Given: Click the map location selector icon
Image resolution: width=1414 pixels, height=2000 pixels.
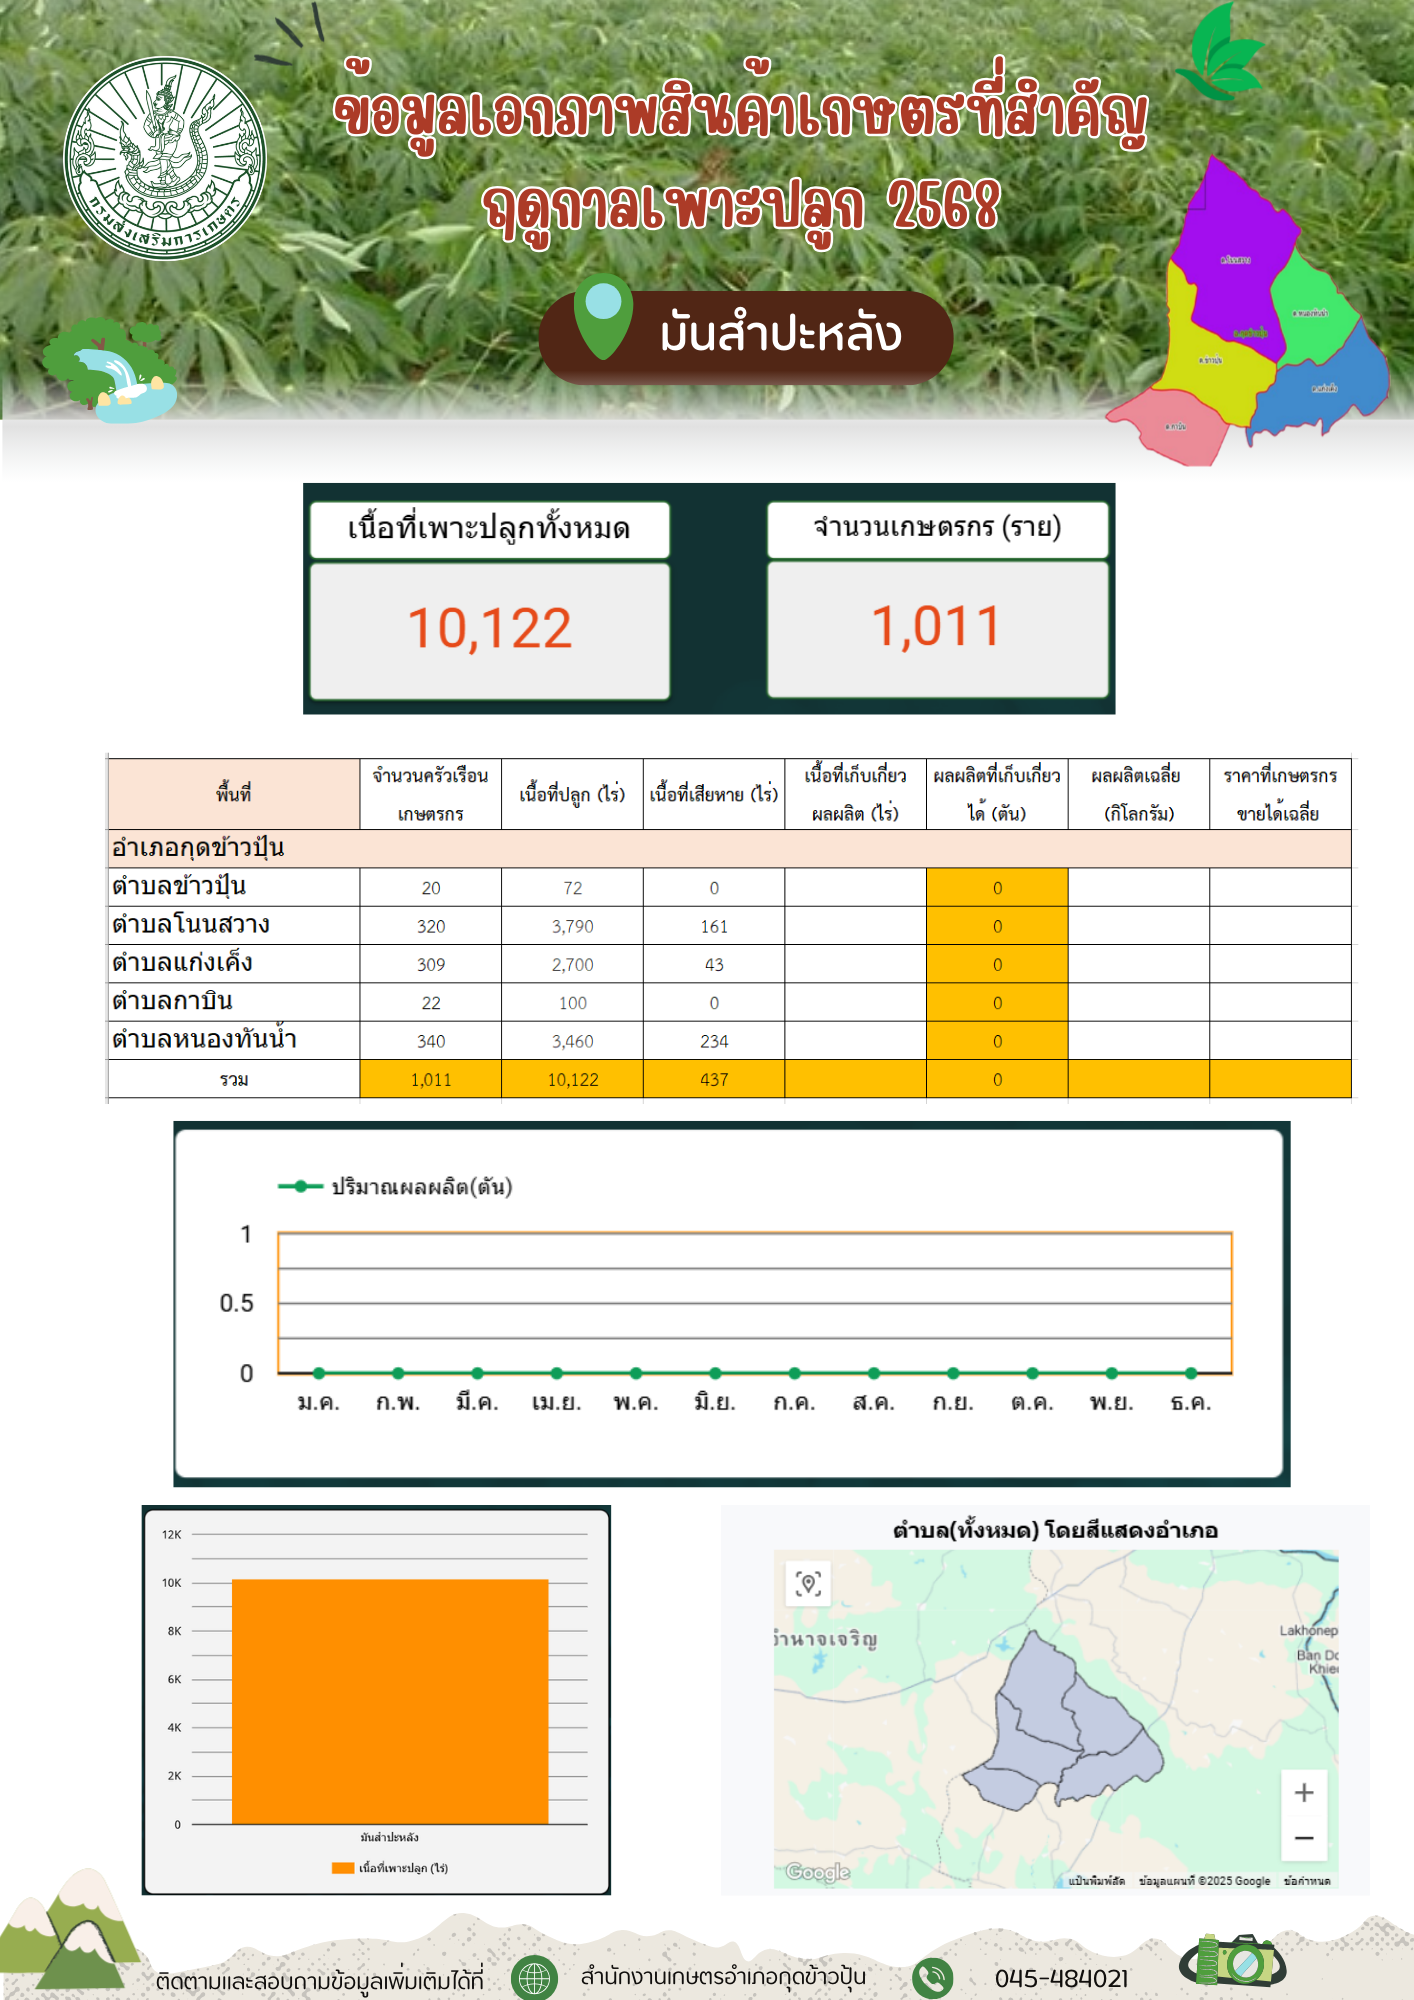Looking at the screenshot, I should [x=808, y=1583].
